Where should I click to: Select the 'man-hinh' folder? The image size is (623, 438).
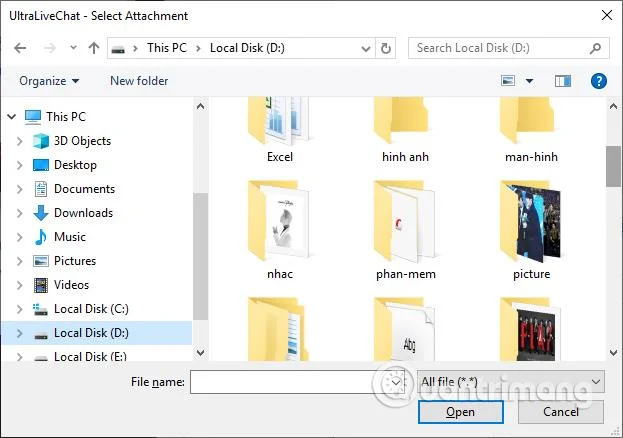(x=531, y=129)
